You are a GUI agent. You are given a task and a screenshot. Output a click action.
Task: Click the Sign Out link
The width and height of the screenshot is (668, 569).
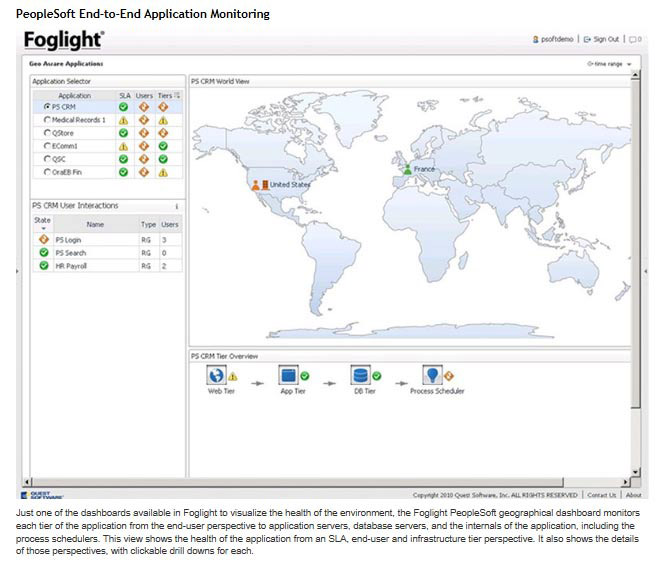(x=606, y=39)
